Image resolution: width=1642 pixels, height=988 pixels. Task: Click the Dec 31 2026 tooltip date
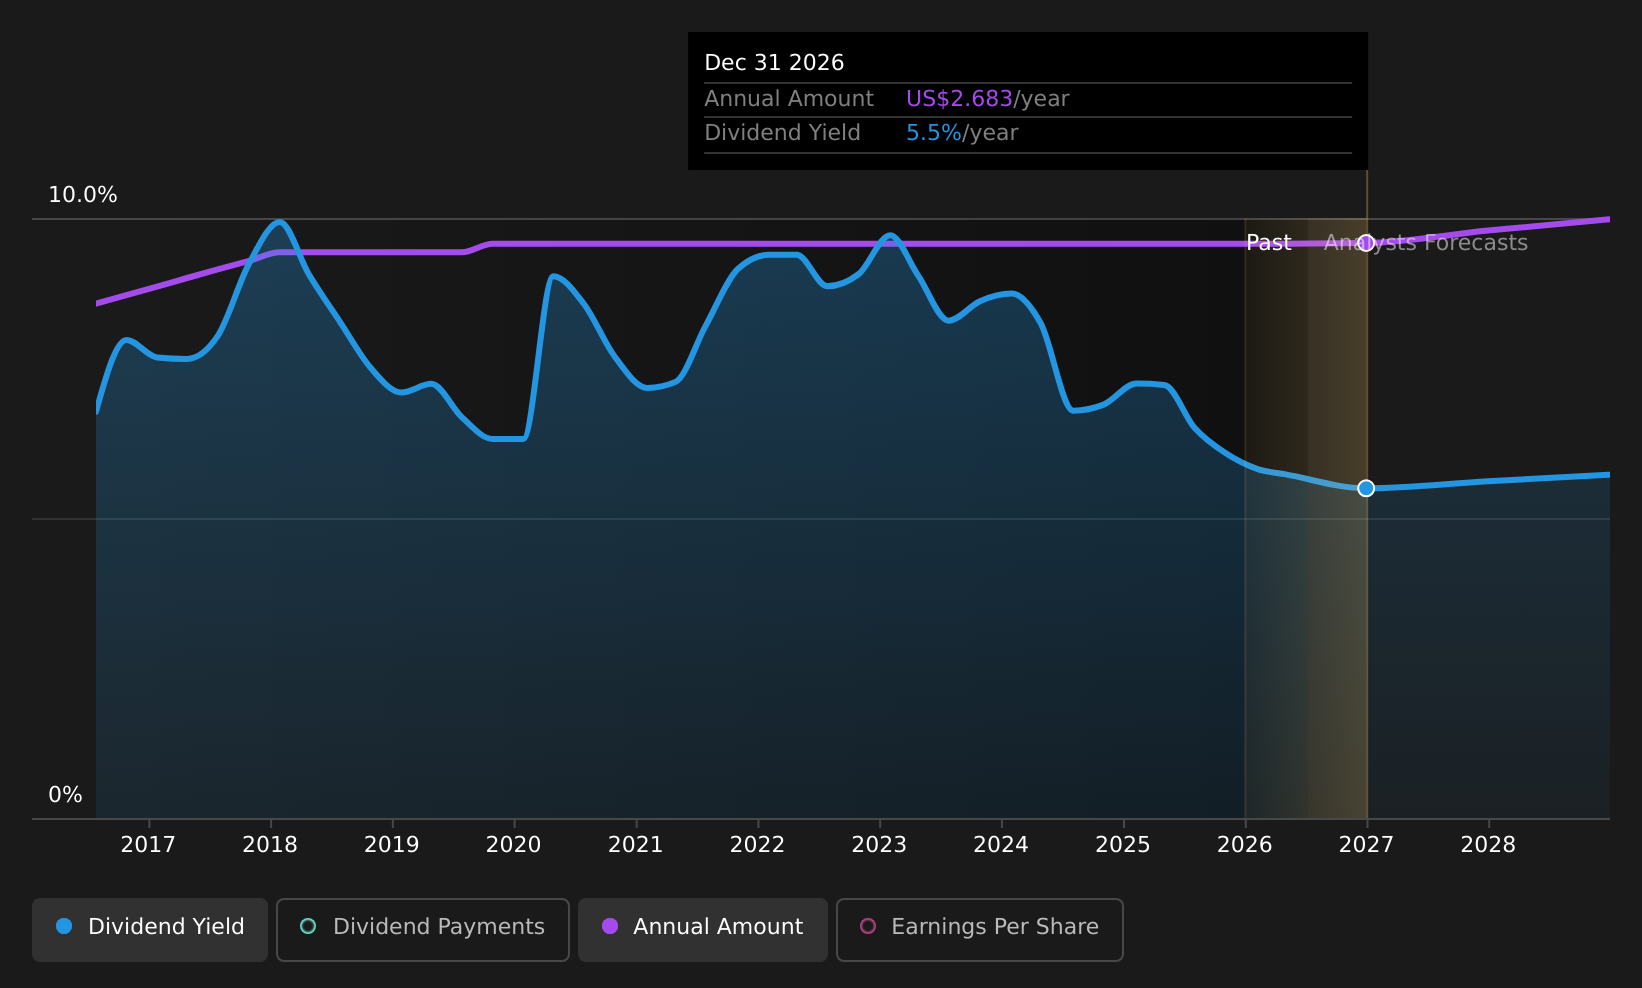tap(774, 63)
